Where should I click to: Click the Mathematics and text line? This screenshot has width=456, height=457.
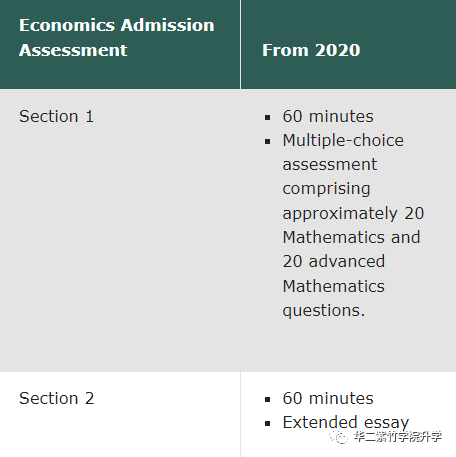[351, 237]
